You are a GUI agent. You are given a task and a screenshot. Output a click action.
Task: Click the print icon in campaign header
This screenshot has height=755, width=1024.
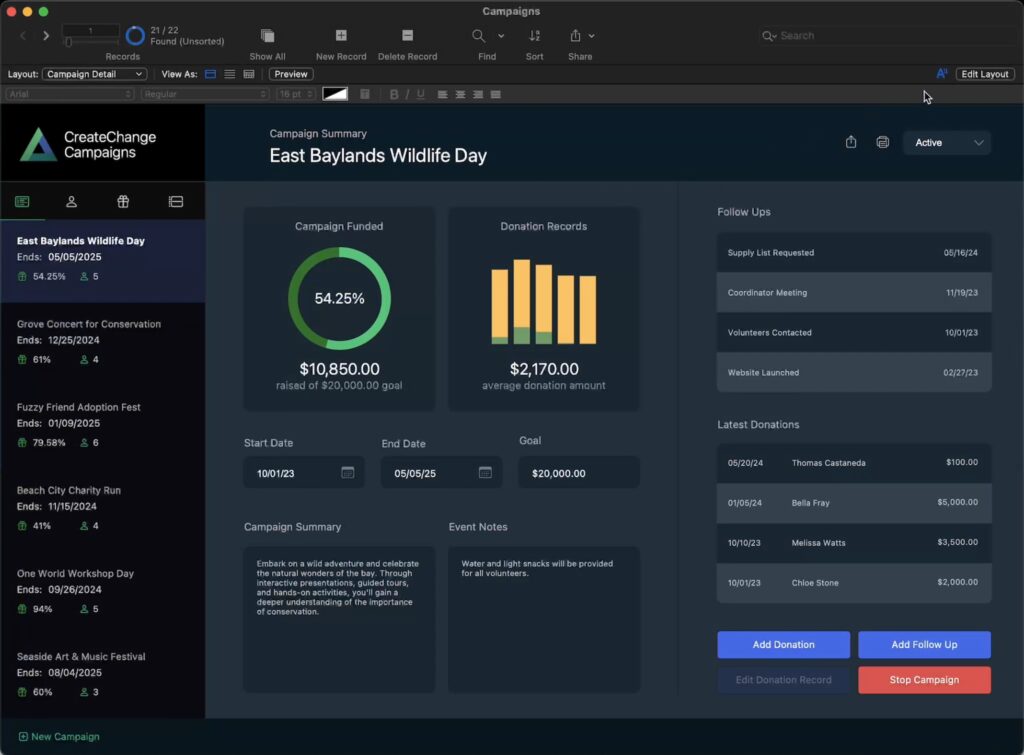coord(882,143)
